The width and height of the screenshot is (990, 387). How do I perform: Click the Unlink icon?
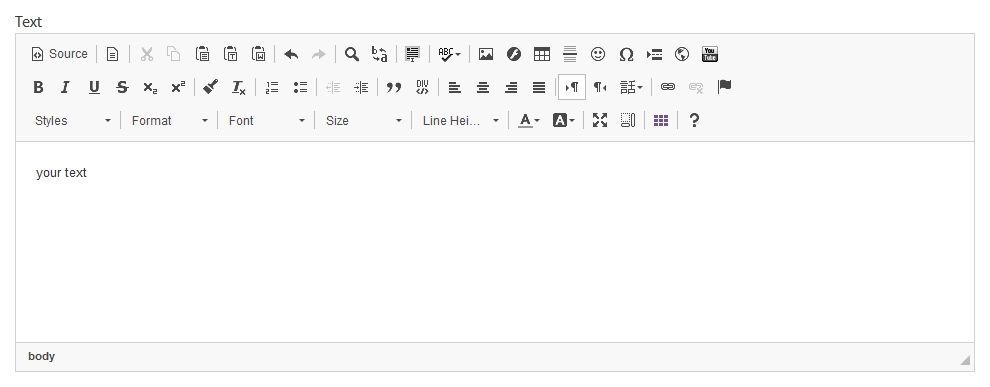click(x=696, y=87)
